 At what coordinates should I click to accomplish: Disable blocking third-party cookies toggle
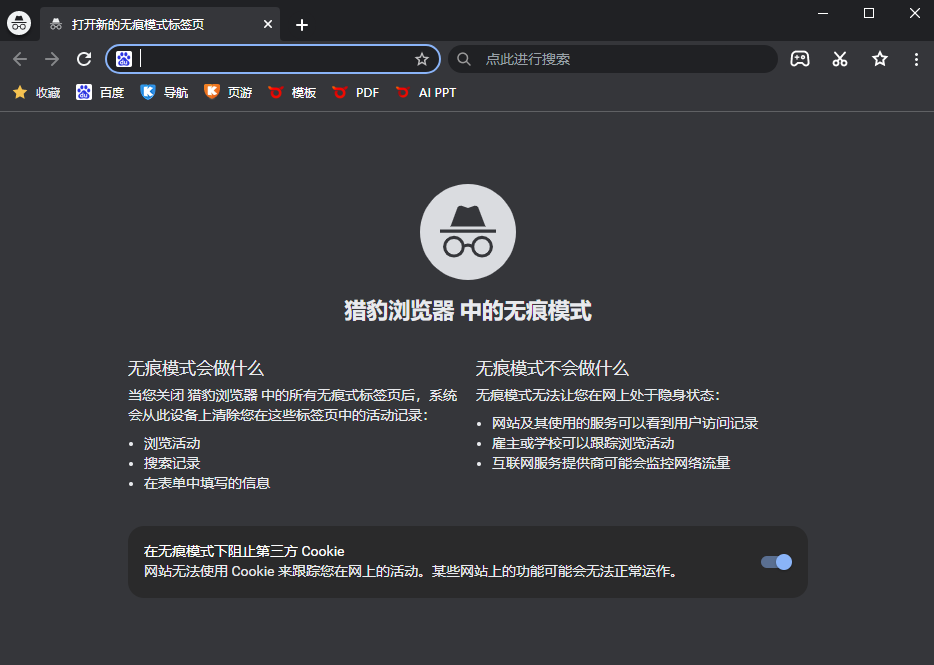pyautogui.click(x=776, y=562)
